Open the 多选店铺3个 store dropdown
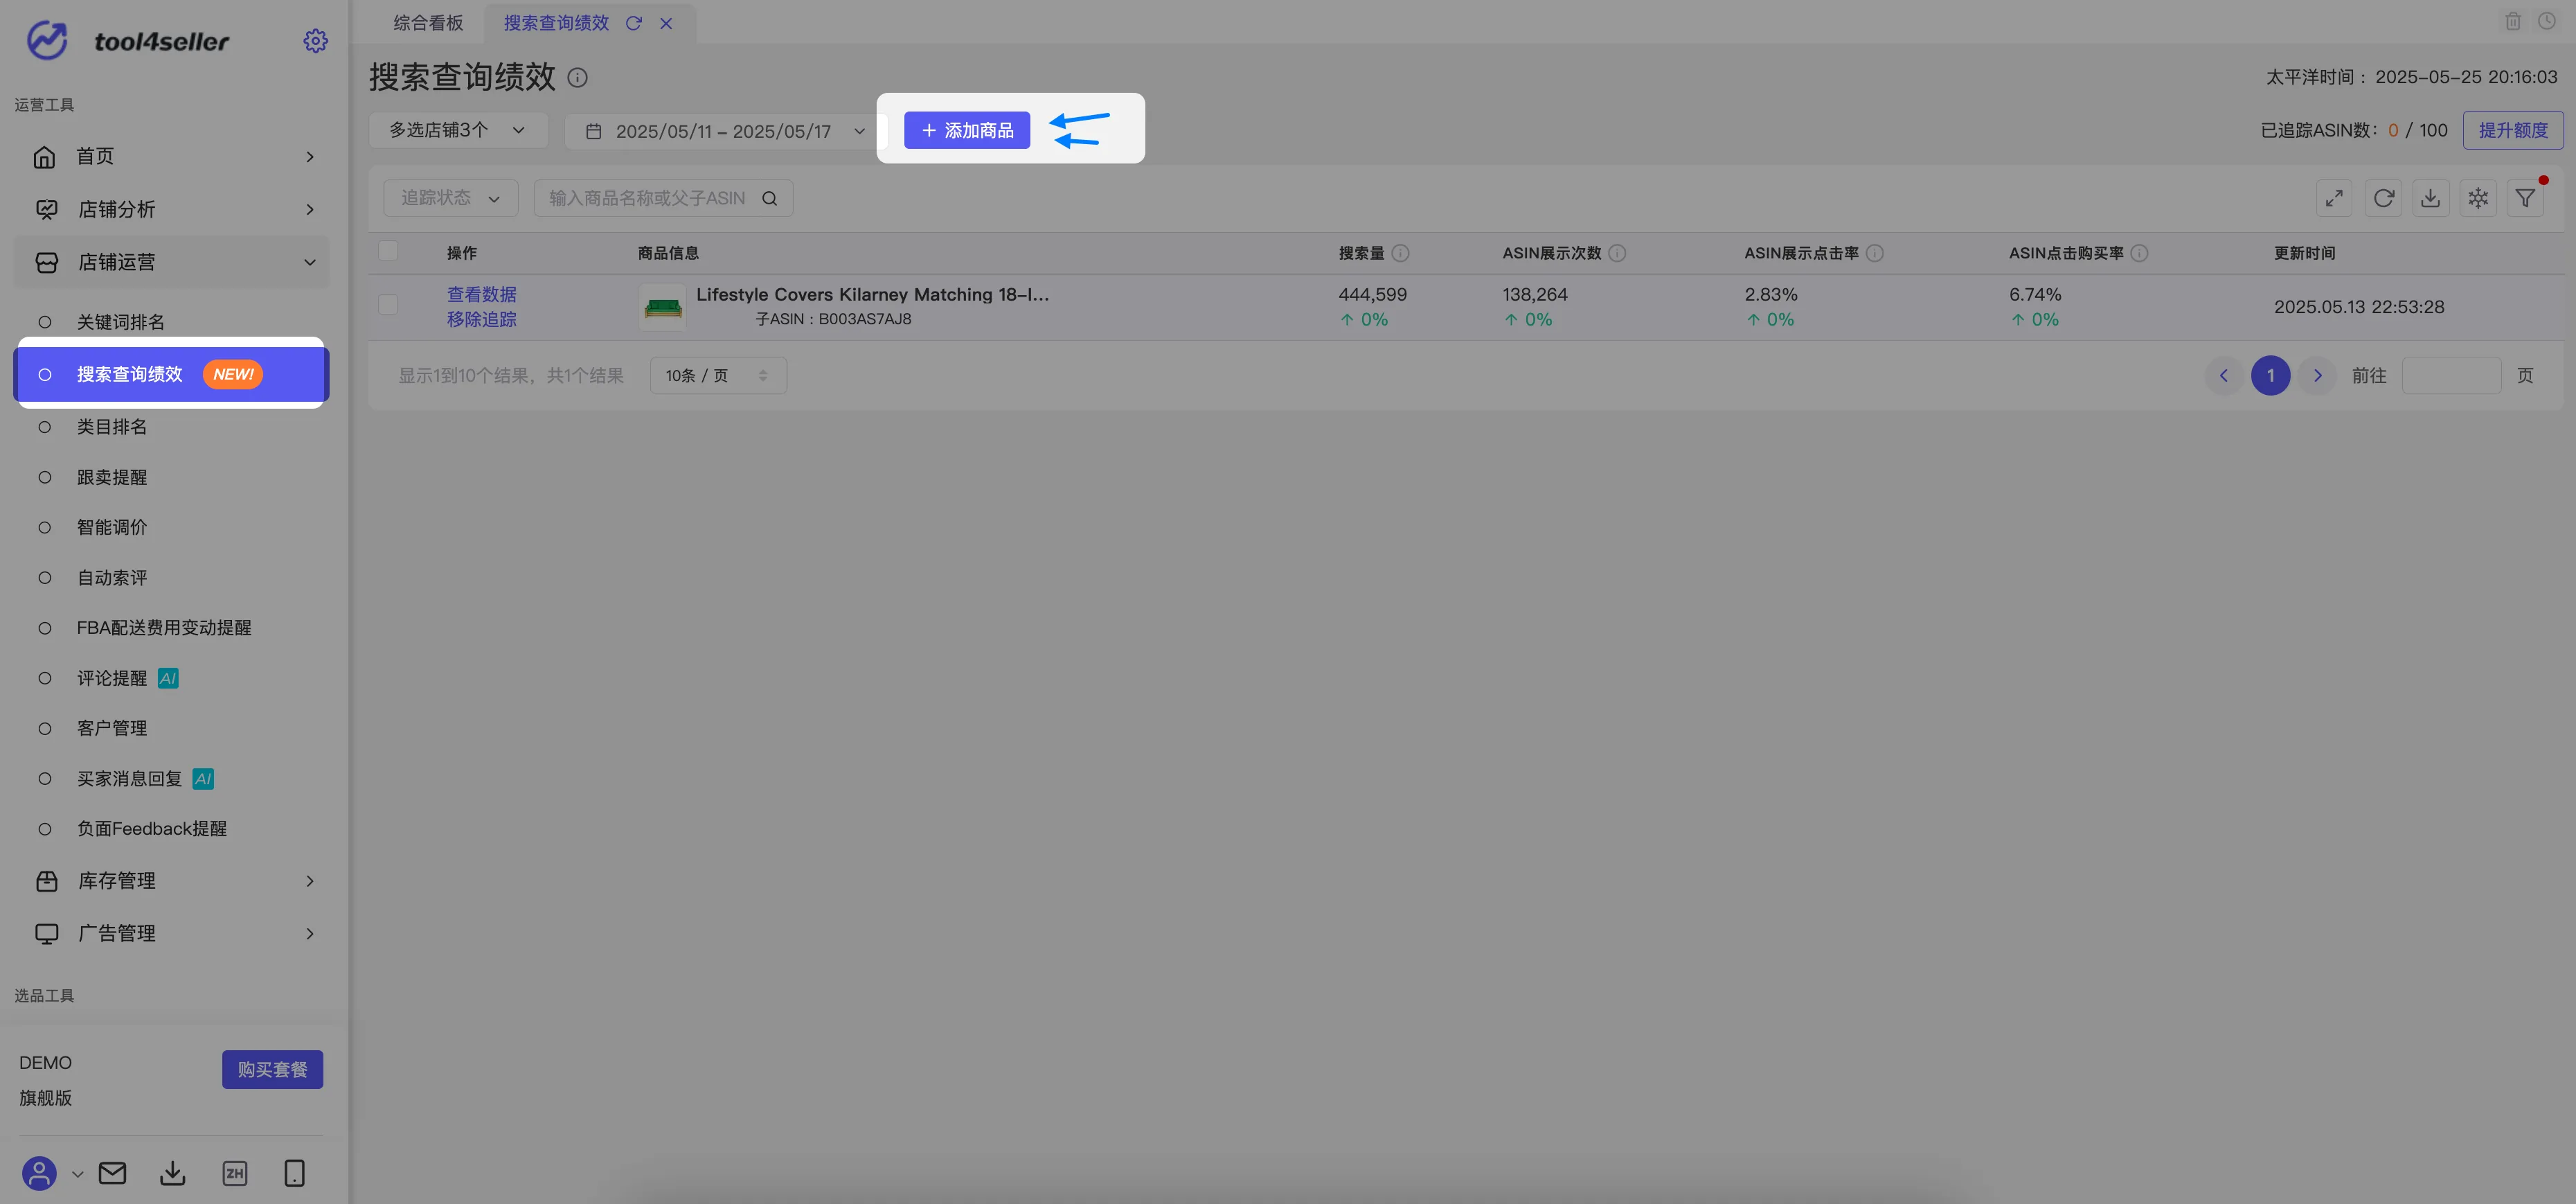The width and height of the screenshot is (2576, 1204). [x=458, y=130]
